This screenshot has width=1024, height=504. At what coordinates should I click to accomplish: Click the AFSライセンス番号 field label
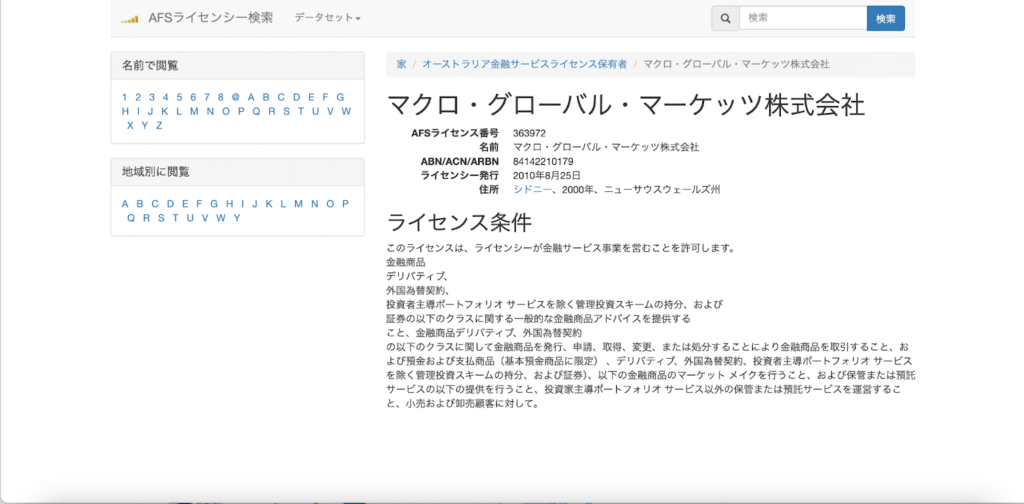click(x=455, y=133)
